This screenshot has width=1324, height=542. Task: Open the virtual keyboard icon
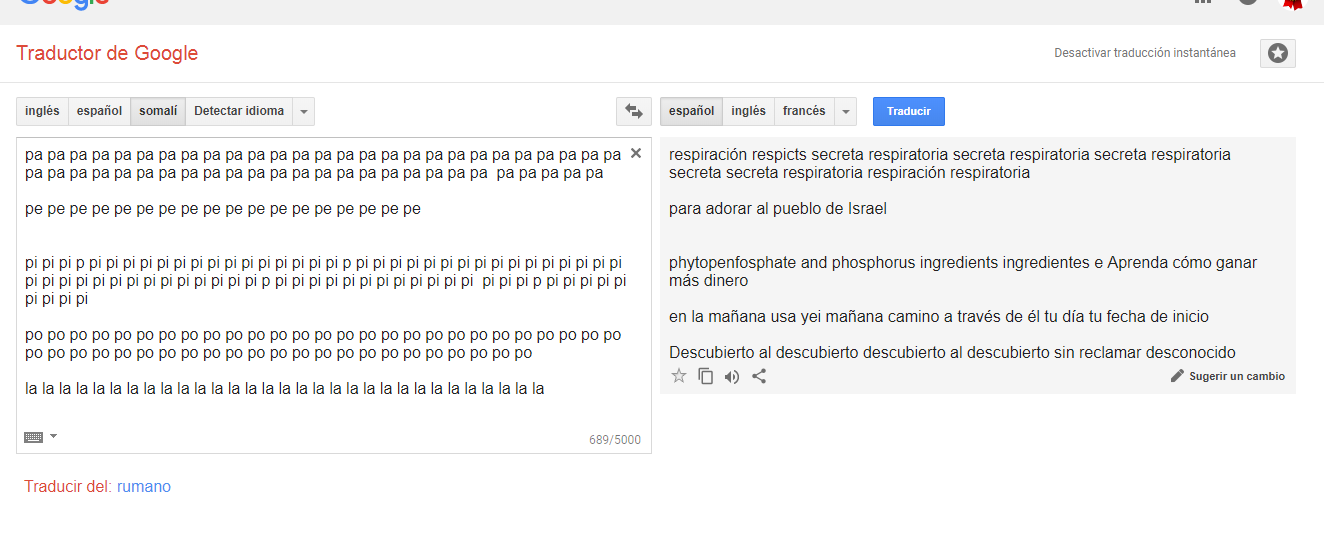[x=33, y=437]
